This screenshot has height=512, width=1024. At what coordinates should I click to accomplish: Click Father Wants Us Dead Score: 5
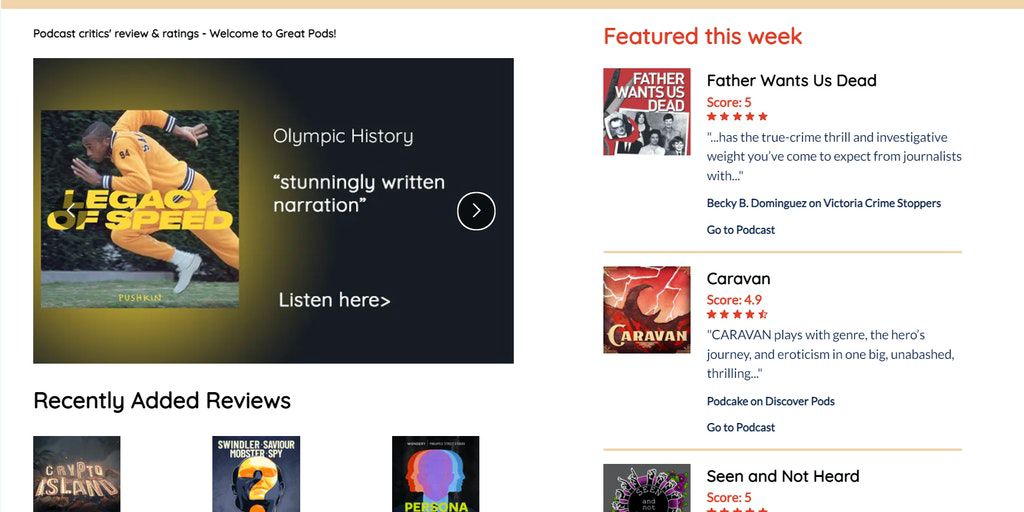729,103
